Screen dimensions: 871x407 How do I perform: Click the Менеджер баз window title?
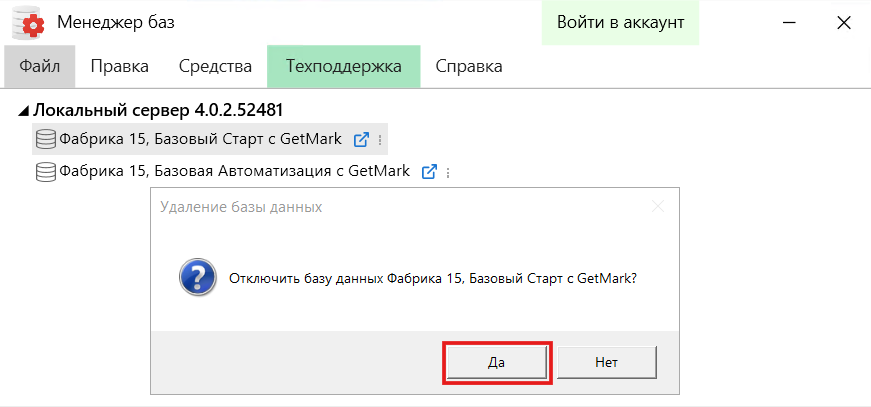pyautogui.click(x=116, y=23)
